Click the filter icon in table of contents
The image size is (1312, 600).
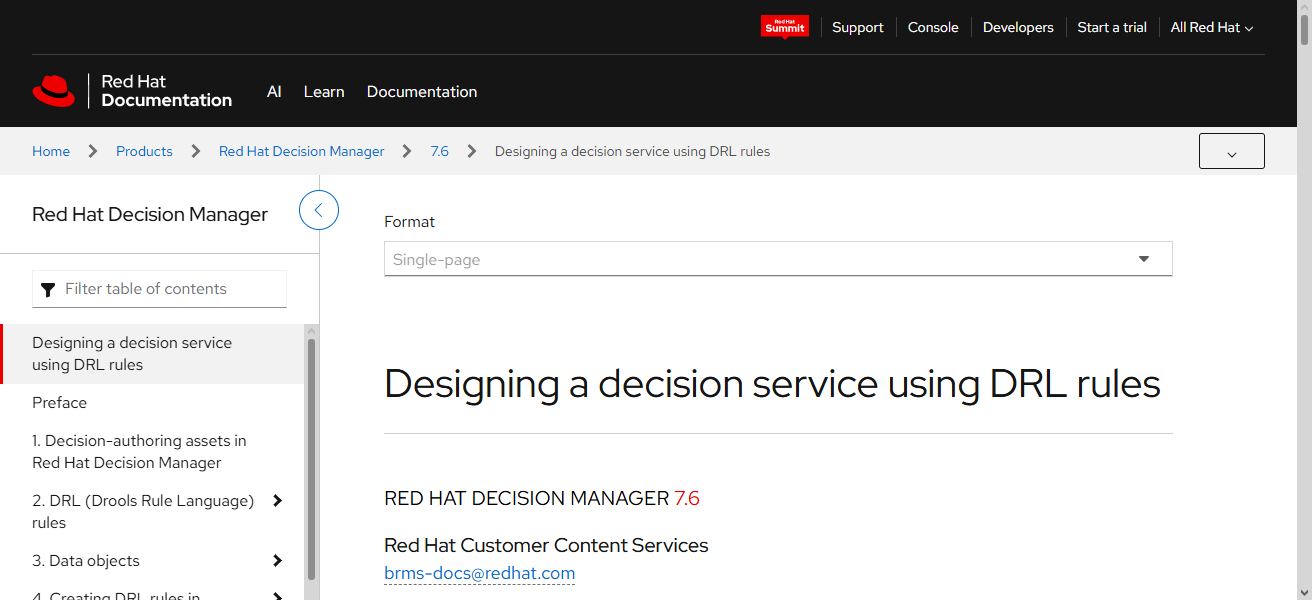pos(48,289)
